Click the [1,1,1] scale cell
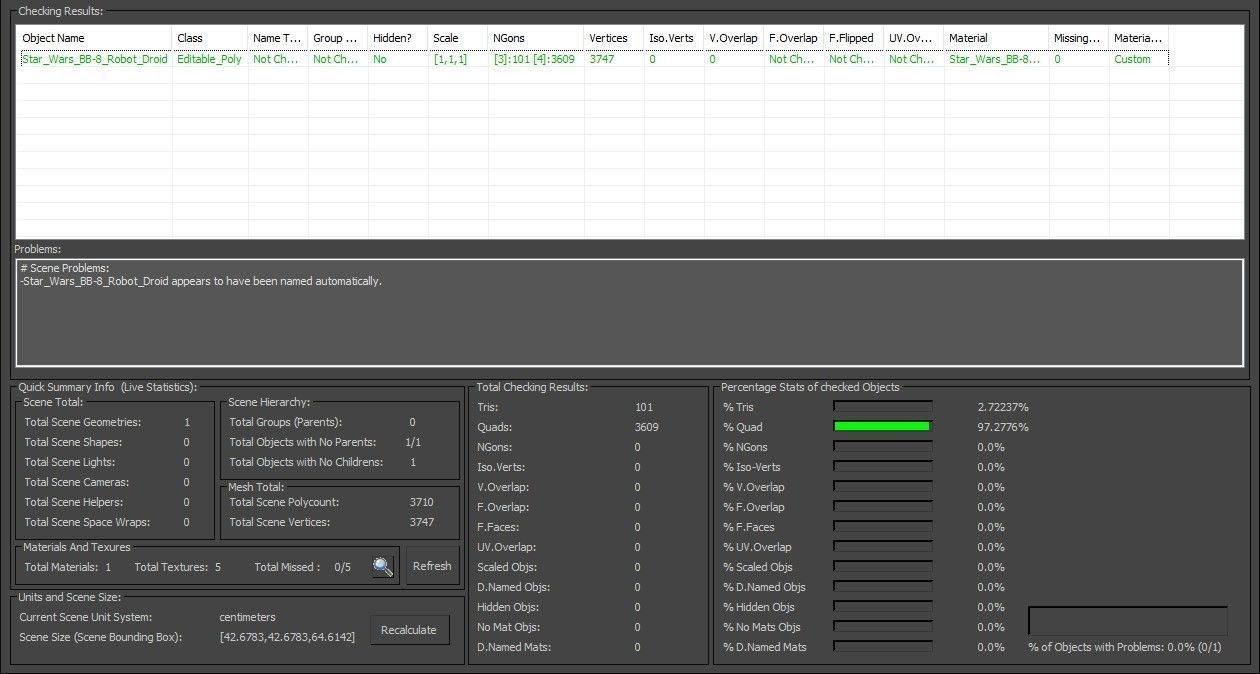 [x=450, y=59]
